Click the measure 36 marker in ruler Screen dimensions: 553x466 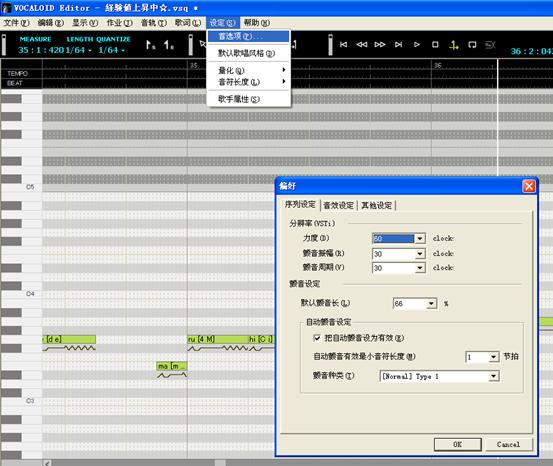pos(438,66)
